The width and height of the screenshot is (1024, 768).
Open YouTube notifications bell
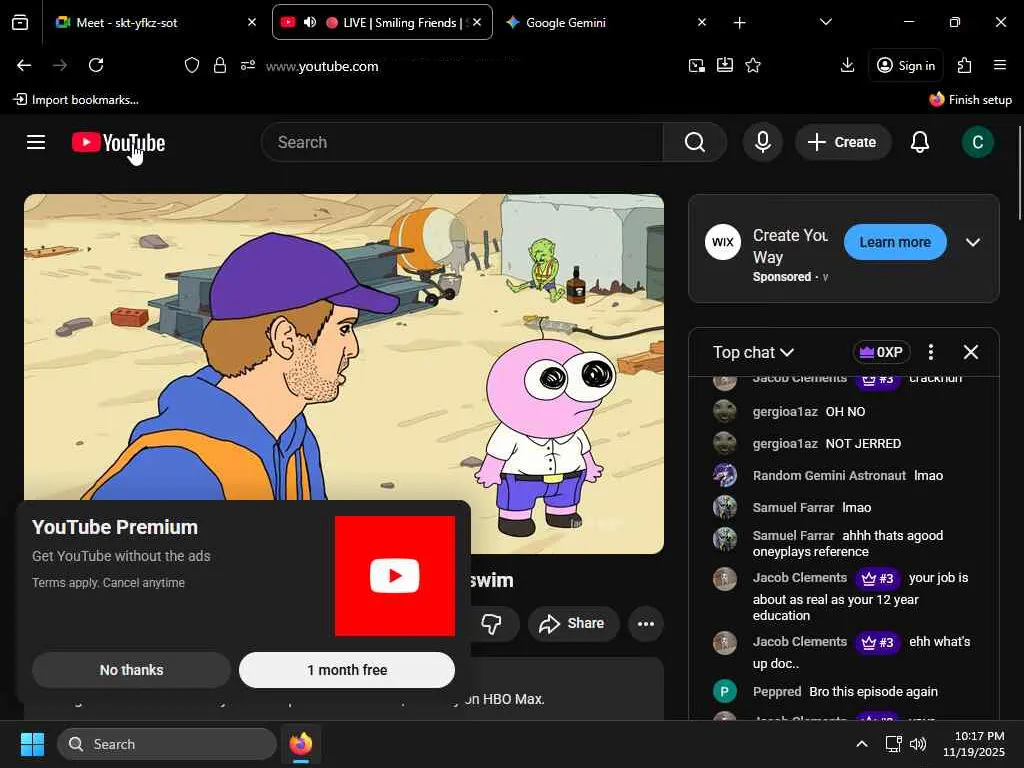[920, 142]
